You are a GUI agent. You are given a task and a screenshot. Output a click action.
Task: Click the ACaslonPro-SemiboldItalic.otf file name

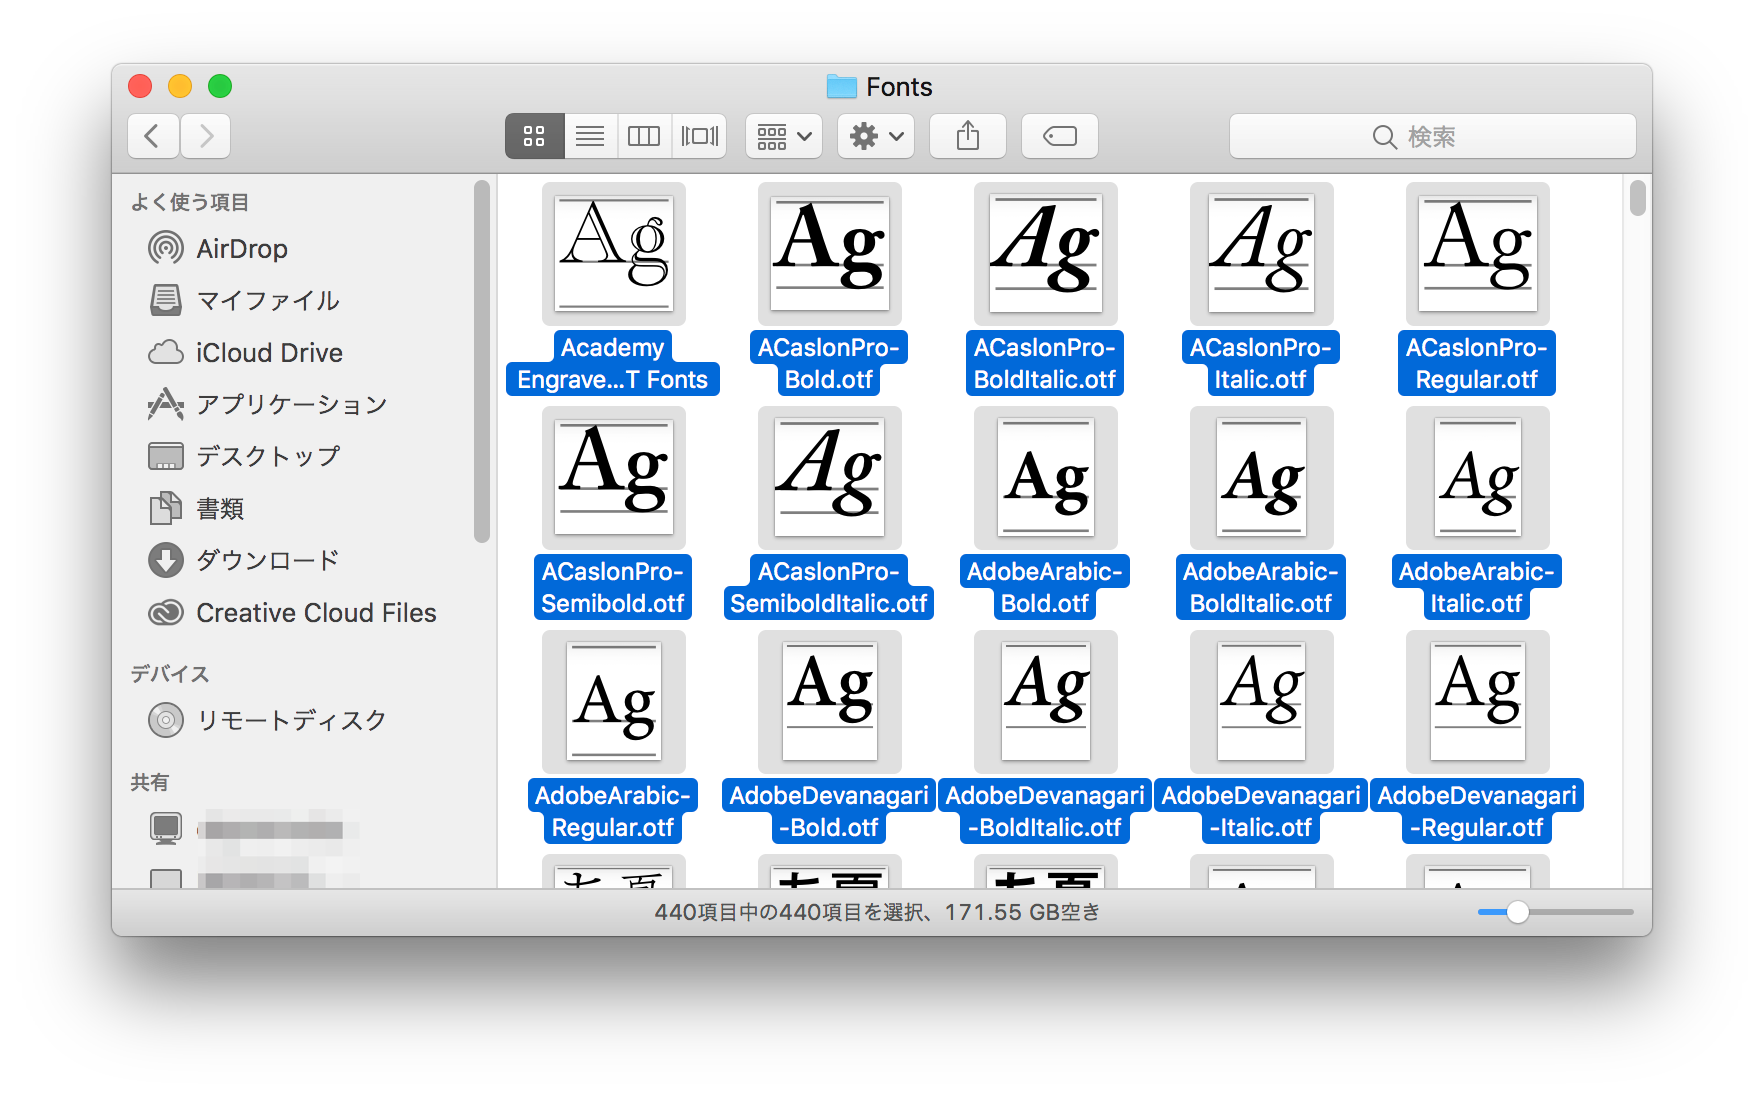coord(829,587)
